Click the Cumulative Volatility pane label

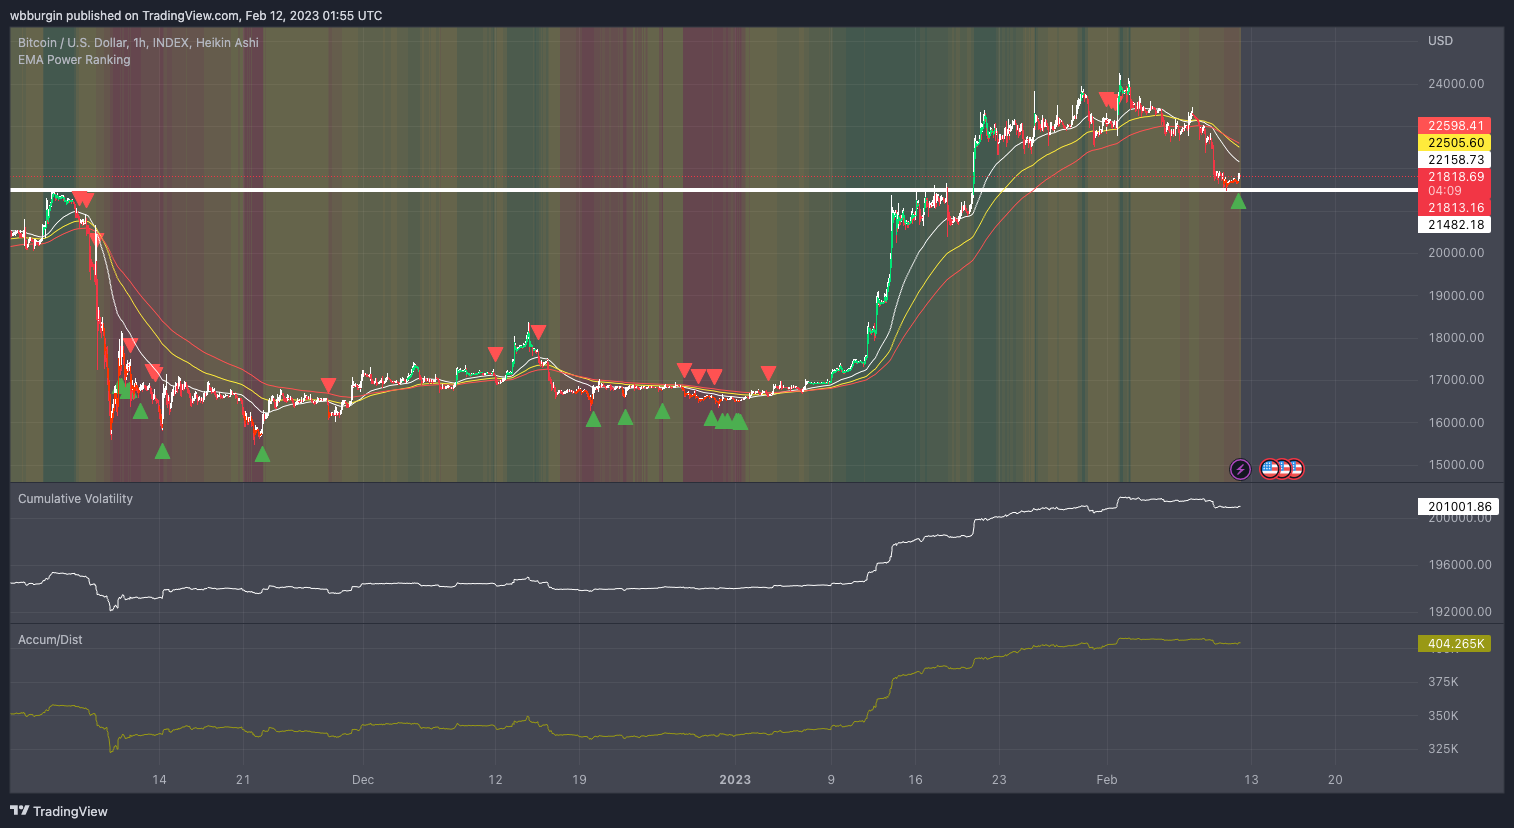pyautogui.click(x=75, y=499)
